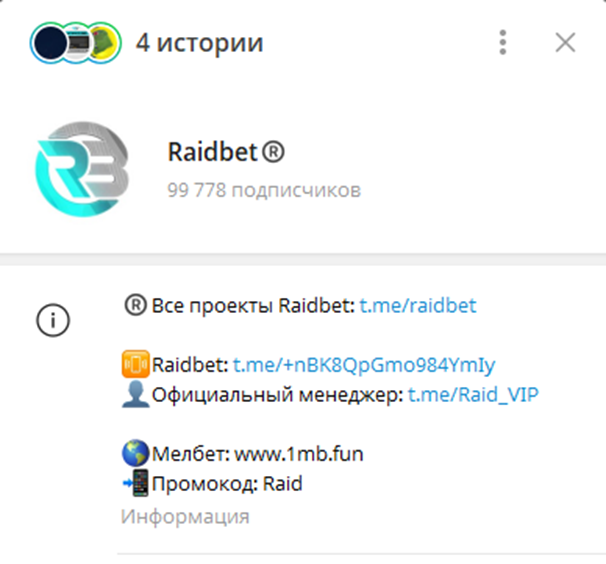Open the first dark story circle
Viewport: 606px width, 564px height.
[49, 43]
